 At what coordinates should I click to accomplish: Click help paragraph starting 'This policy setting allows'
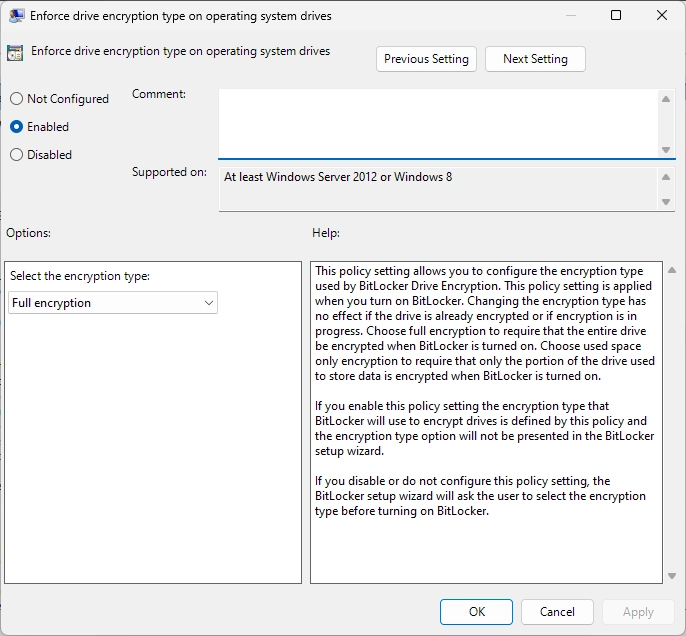point(485,323)
